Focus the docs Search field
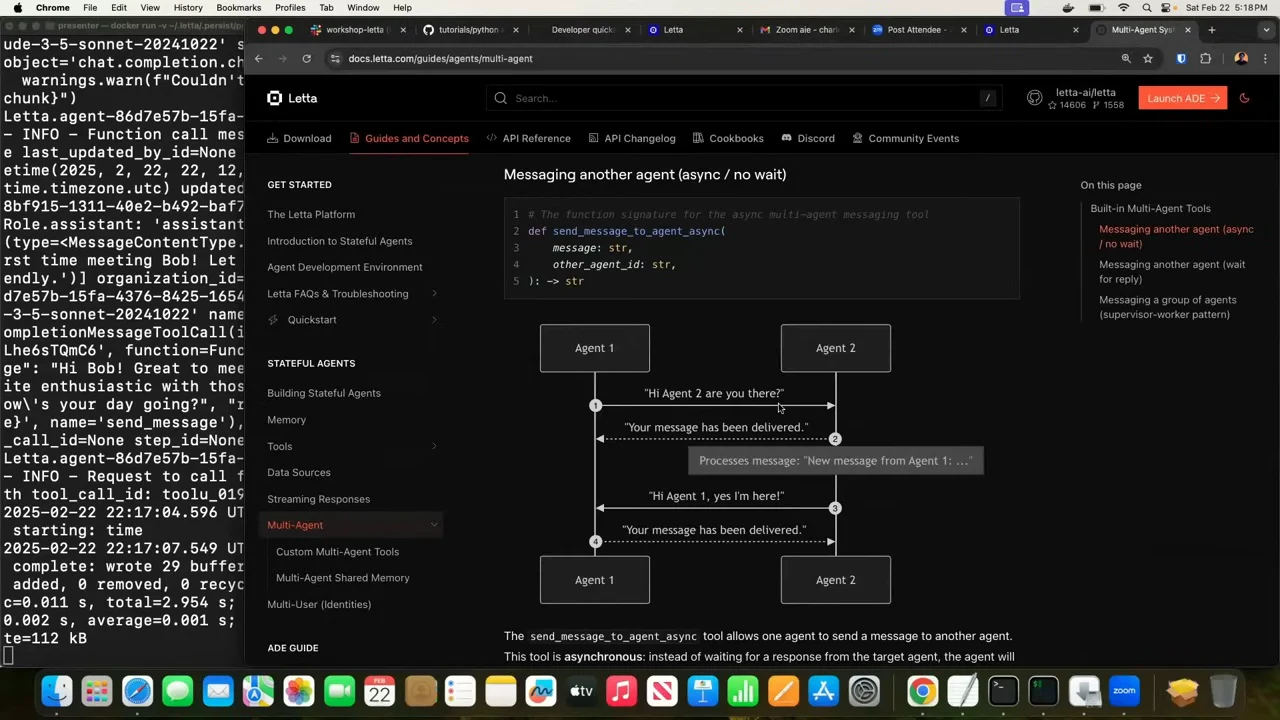 point(745,98)
